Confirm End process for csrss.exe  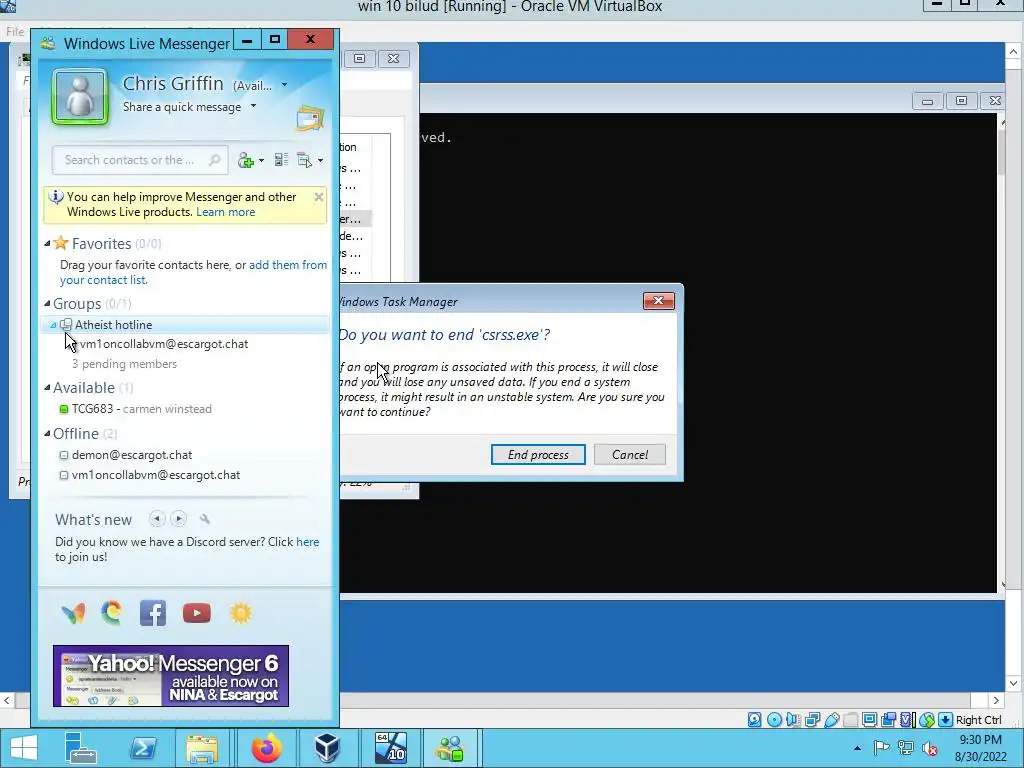(538, 455)
